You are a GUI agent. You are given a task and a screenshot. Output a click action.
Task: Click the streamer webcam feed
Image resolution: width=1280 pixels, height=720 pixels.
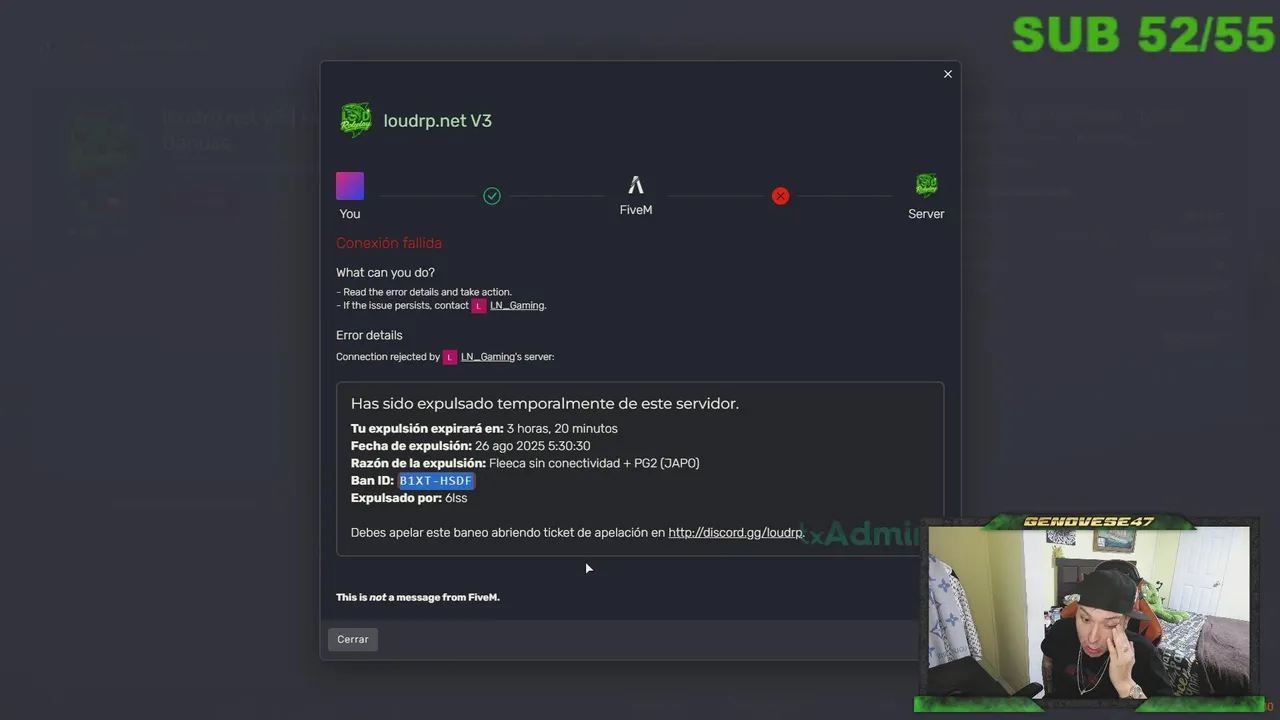(1089, 610)
